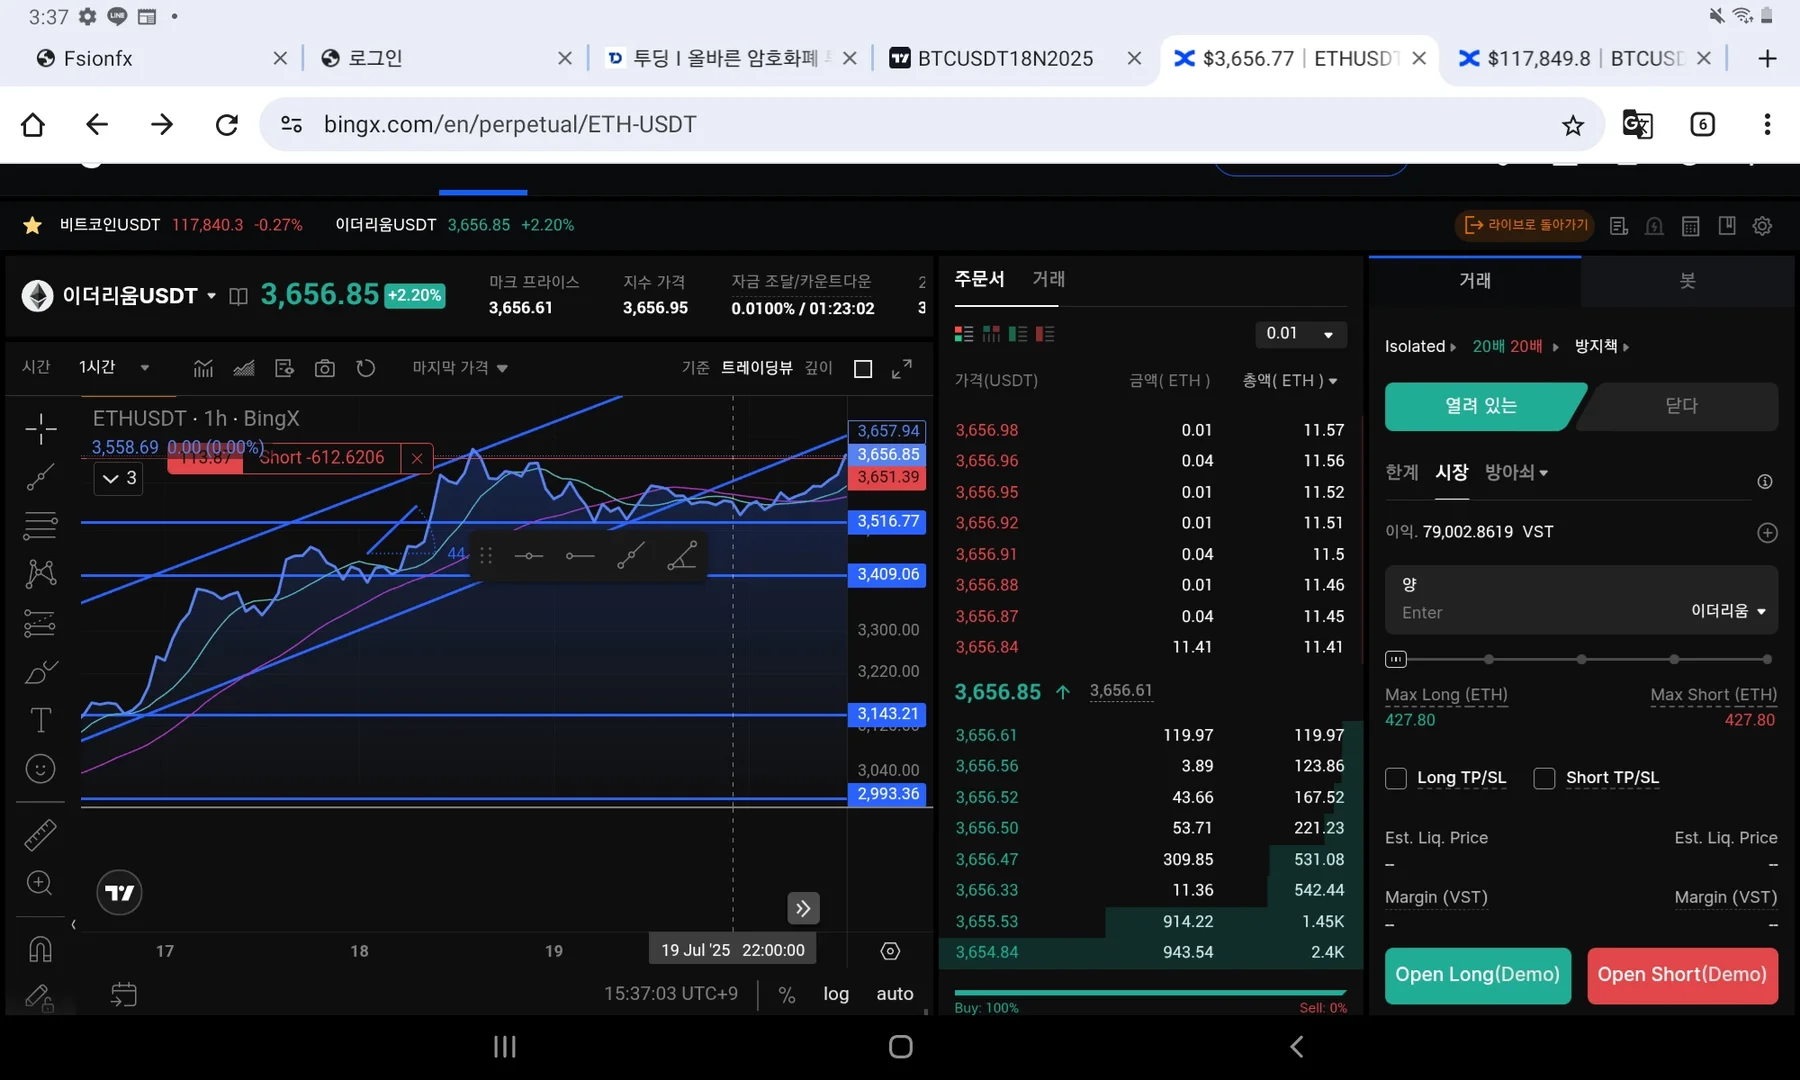
Task: Select the crosshair cursor tool
Action: [40, 429]
